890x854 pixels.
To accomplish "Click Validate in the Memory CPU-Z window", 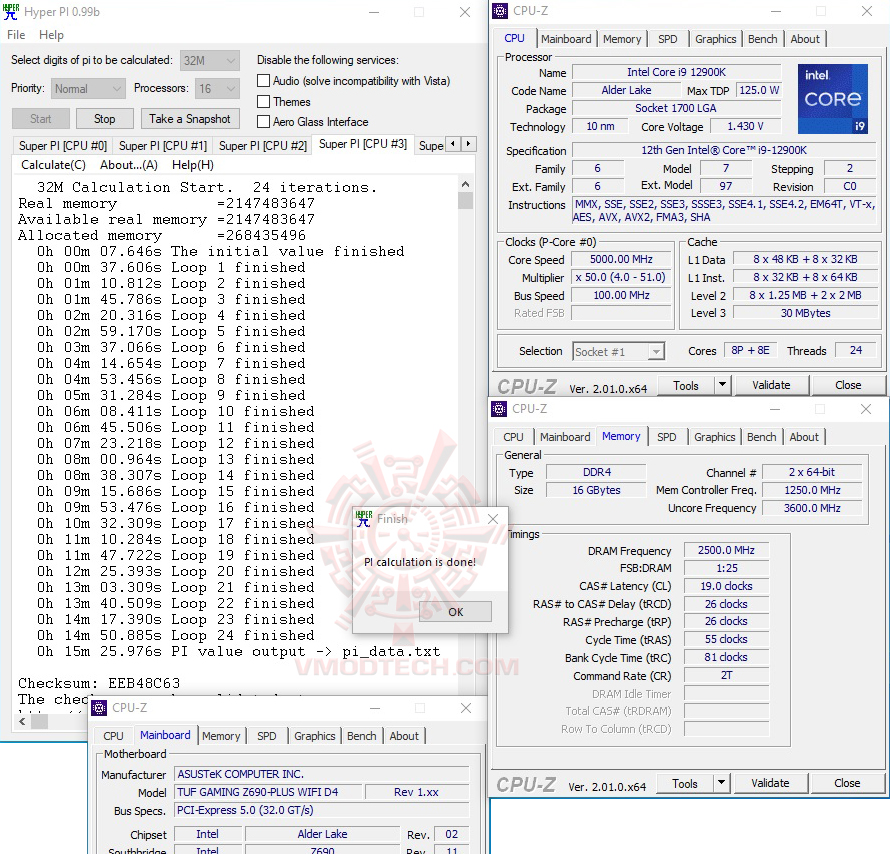I will tap(770, 783).
